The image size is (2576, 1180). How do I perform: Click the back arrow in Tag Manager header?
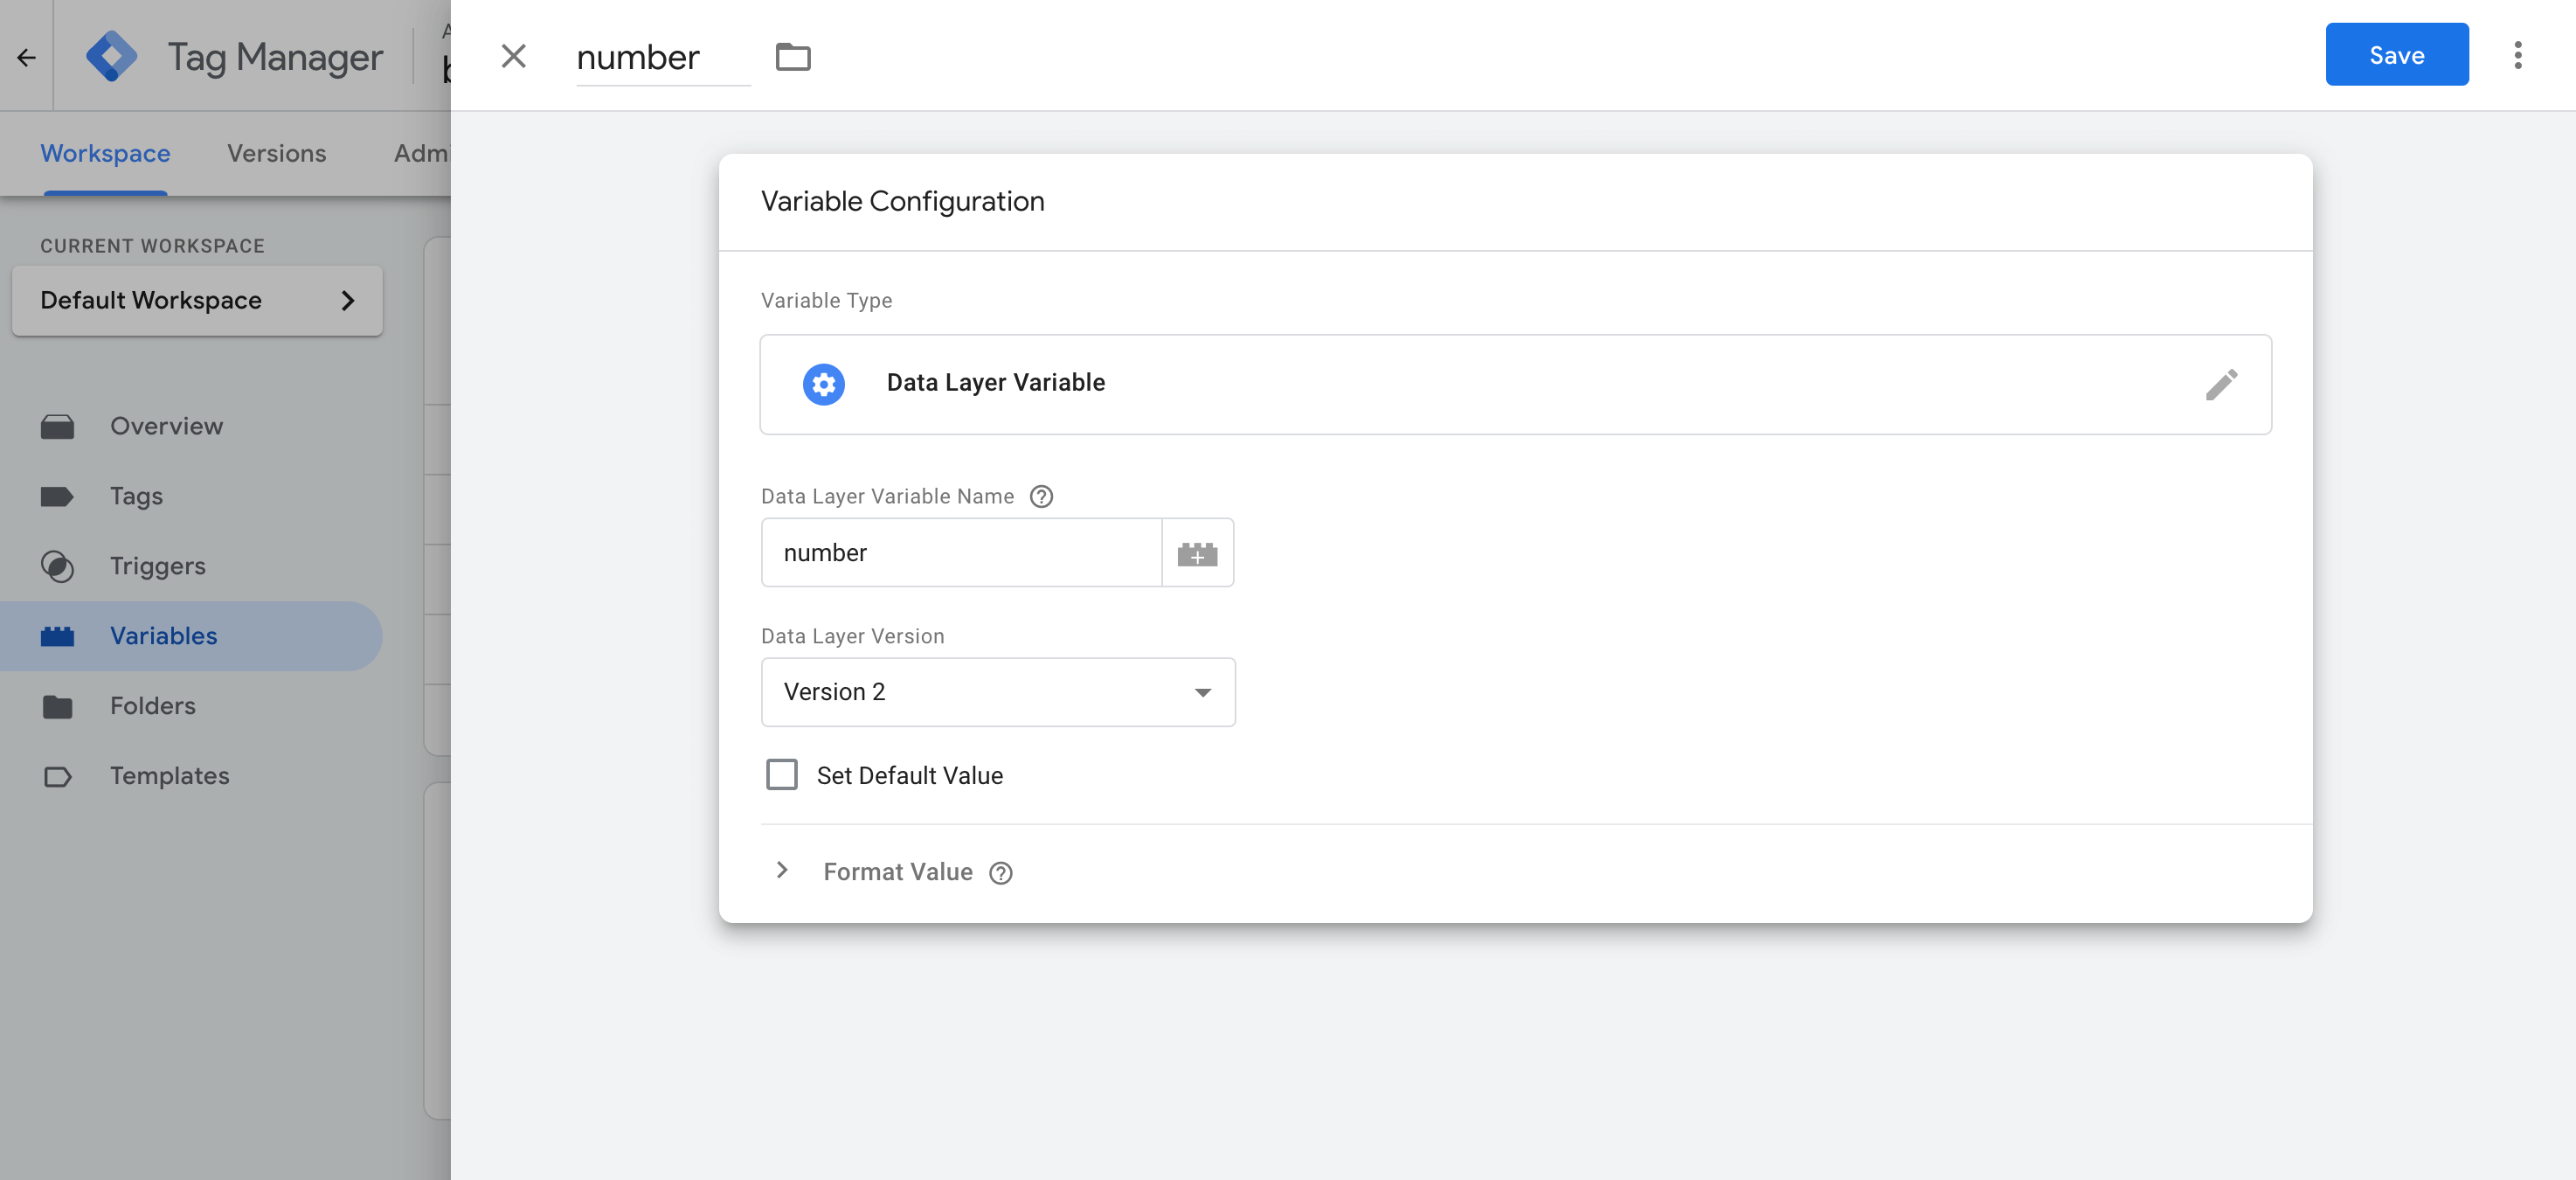(x=27, y=57)
